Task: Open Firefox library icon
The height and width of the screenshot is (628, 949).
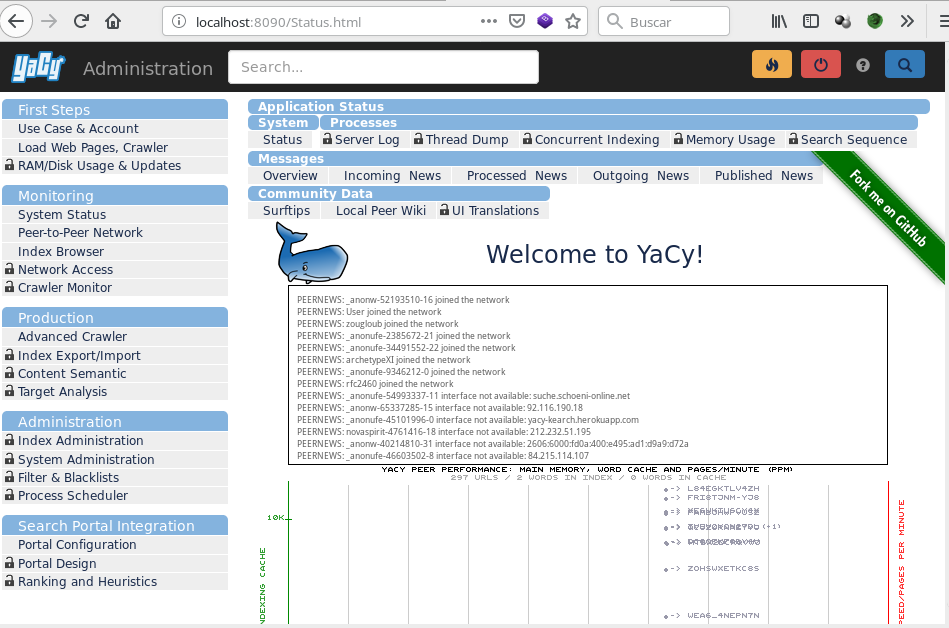Action: 780,21
